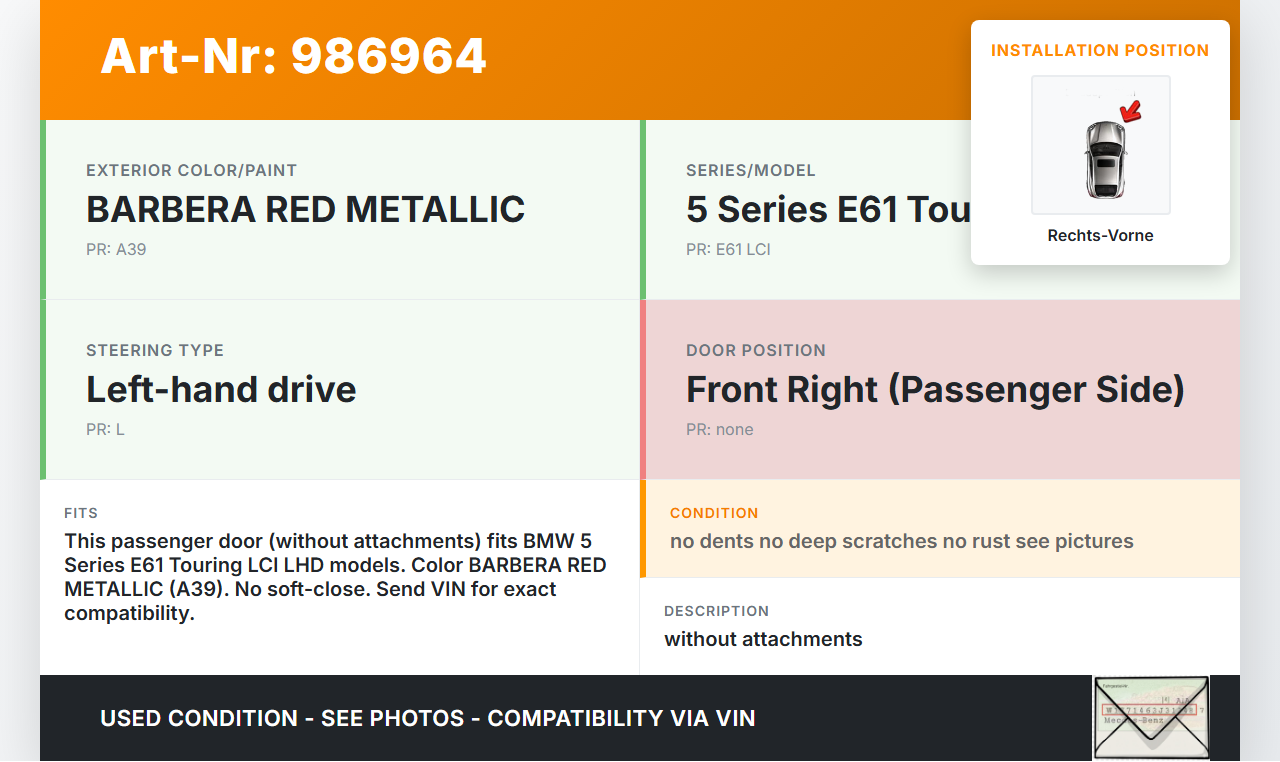The image size is (1280, 762).
Task: Click the INSTALLATION POSITION heading
Action: coord(1100,50)
